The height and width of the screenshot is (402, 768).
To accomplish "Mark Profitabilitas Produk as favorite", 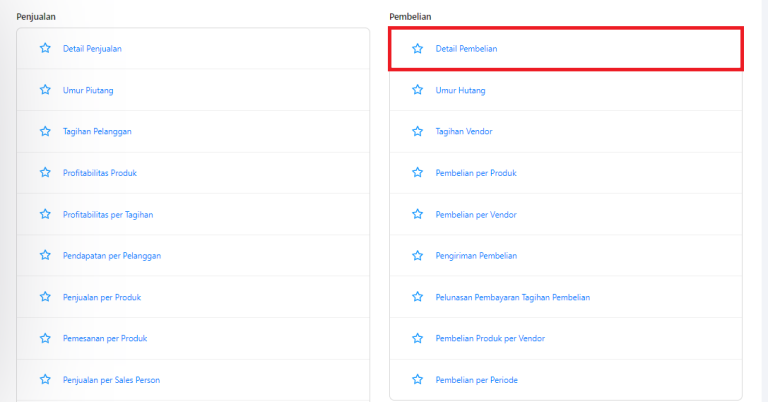I will 45,172.
